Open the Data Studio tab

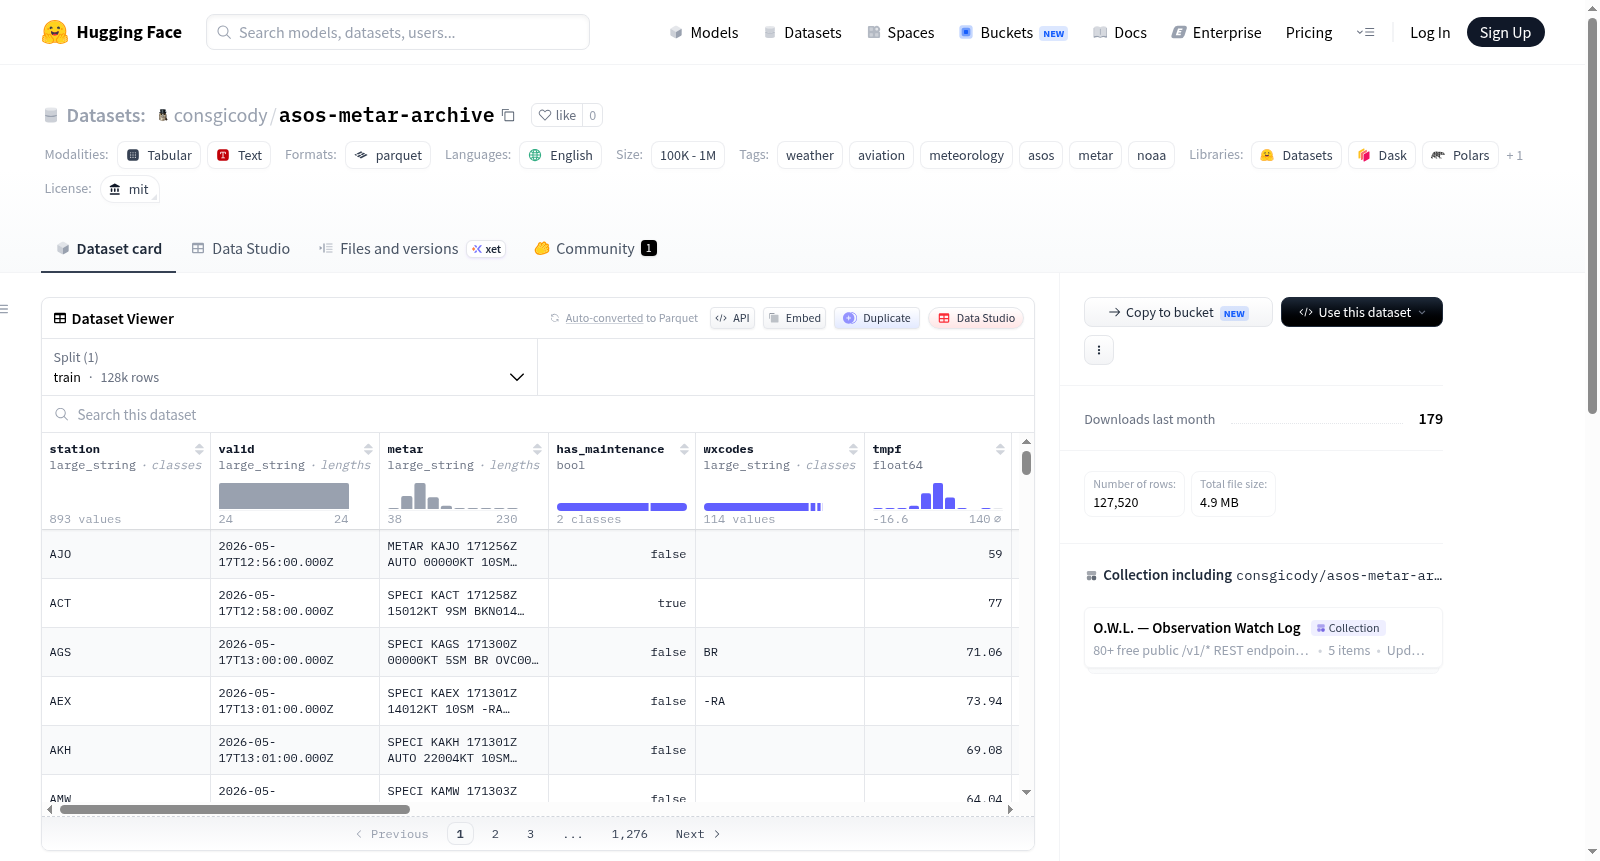click(241, 249)
